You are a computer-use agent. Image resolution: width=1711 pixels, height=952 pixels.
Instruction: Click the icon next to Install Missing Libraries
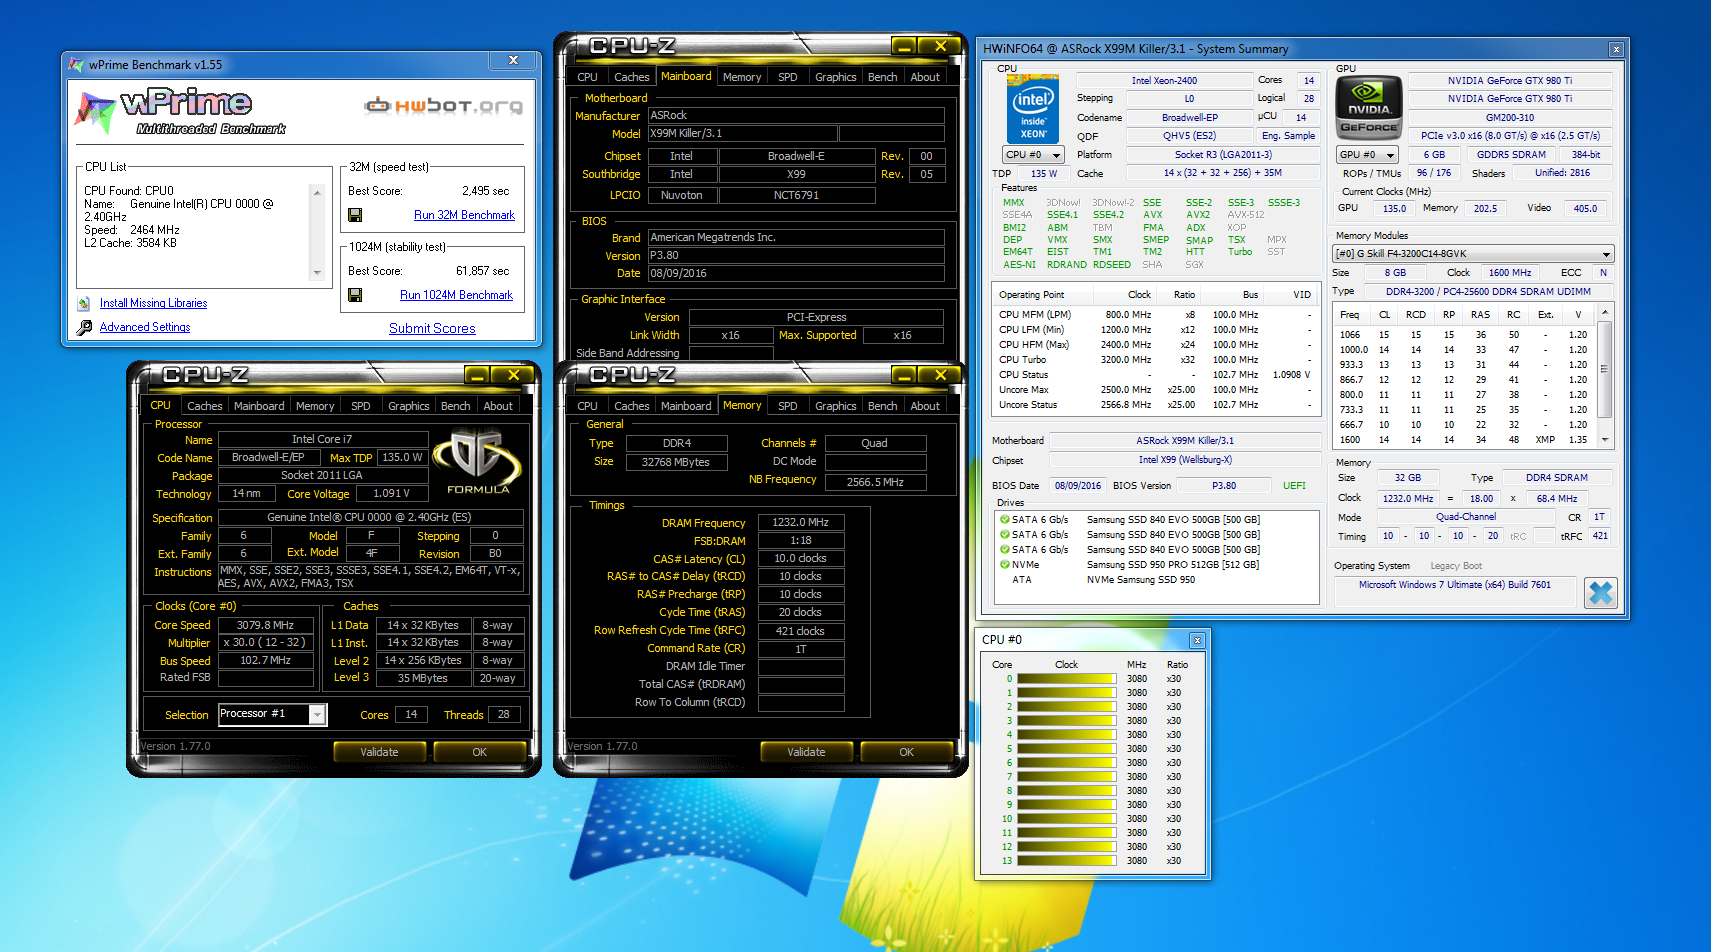coord(84,303)
